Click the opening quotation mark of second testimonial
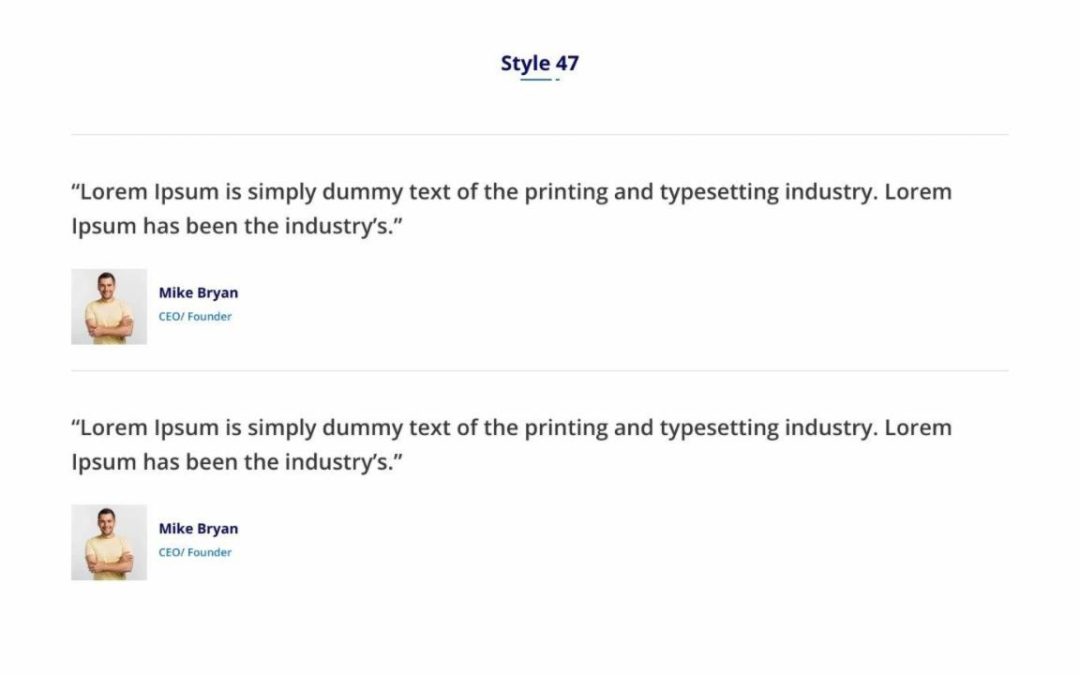Viewport: 1080px width, 675px height. [75, 422]
